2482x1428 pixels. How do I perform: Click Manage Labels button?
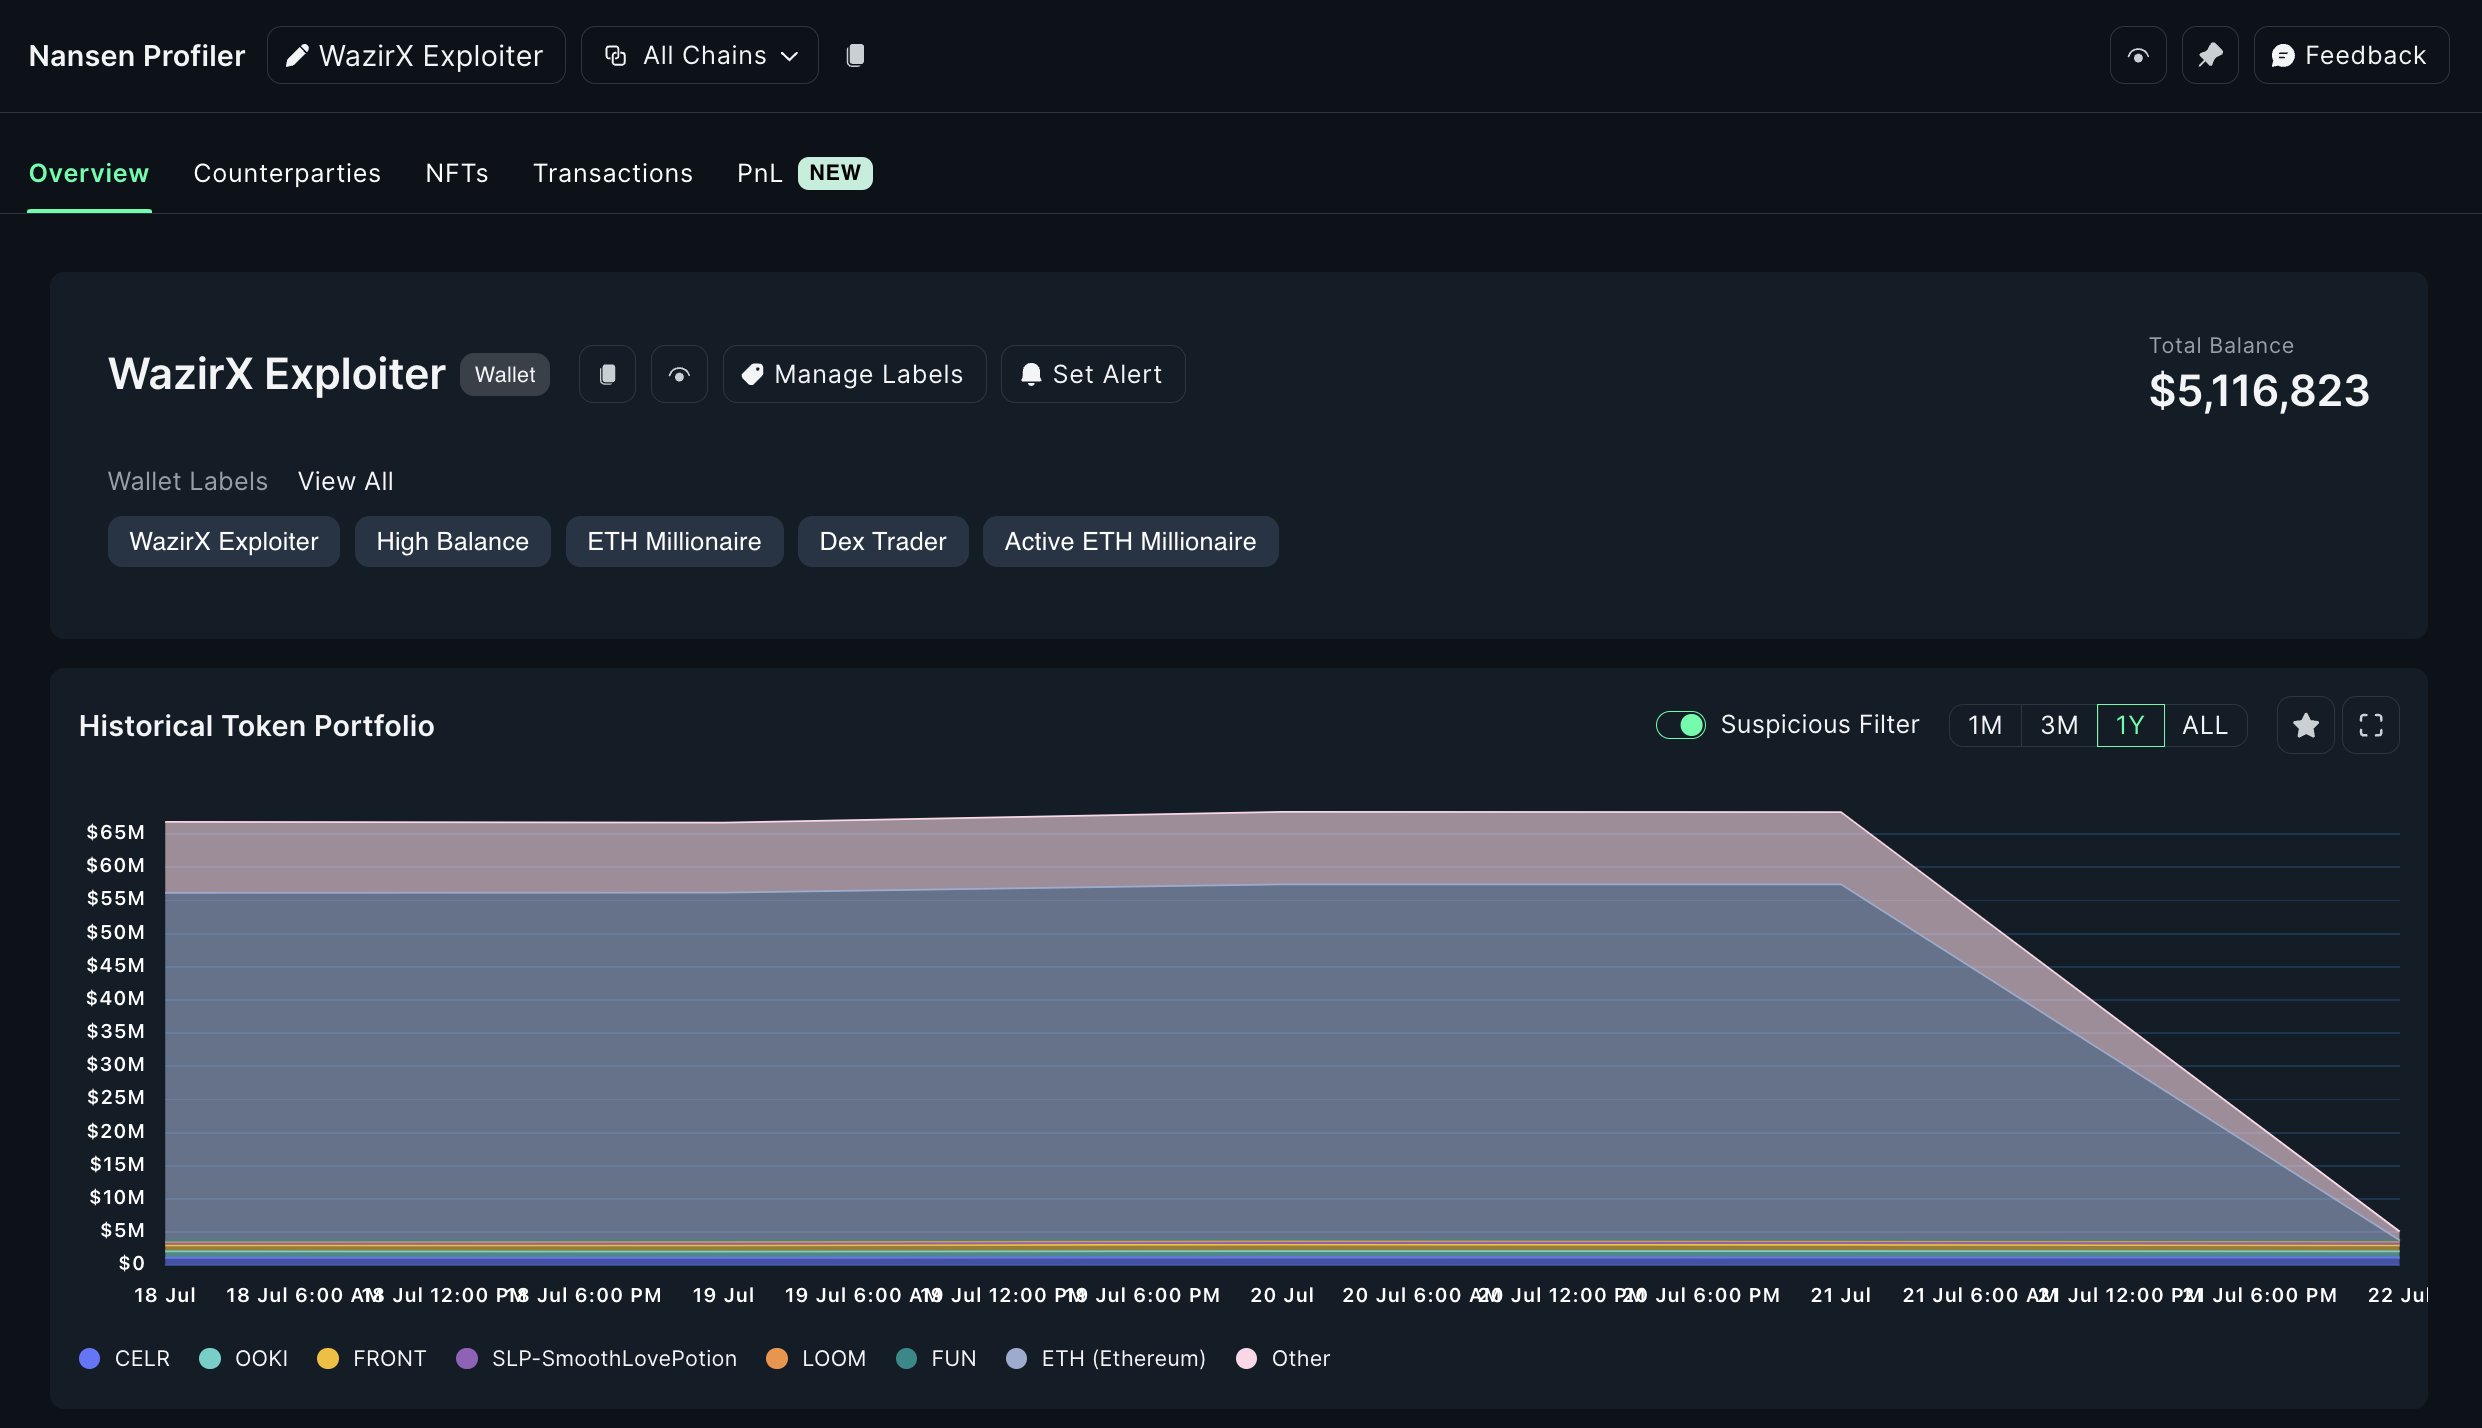click(x=854, y=374)
